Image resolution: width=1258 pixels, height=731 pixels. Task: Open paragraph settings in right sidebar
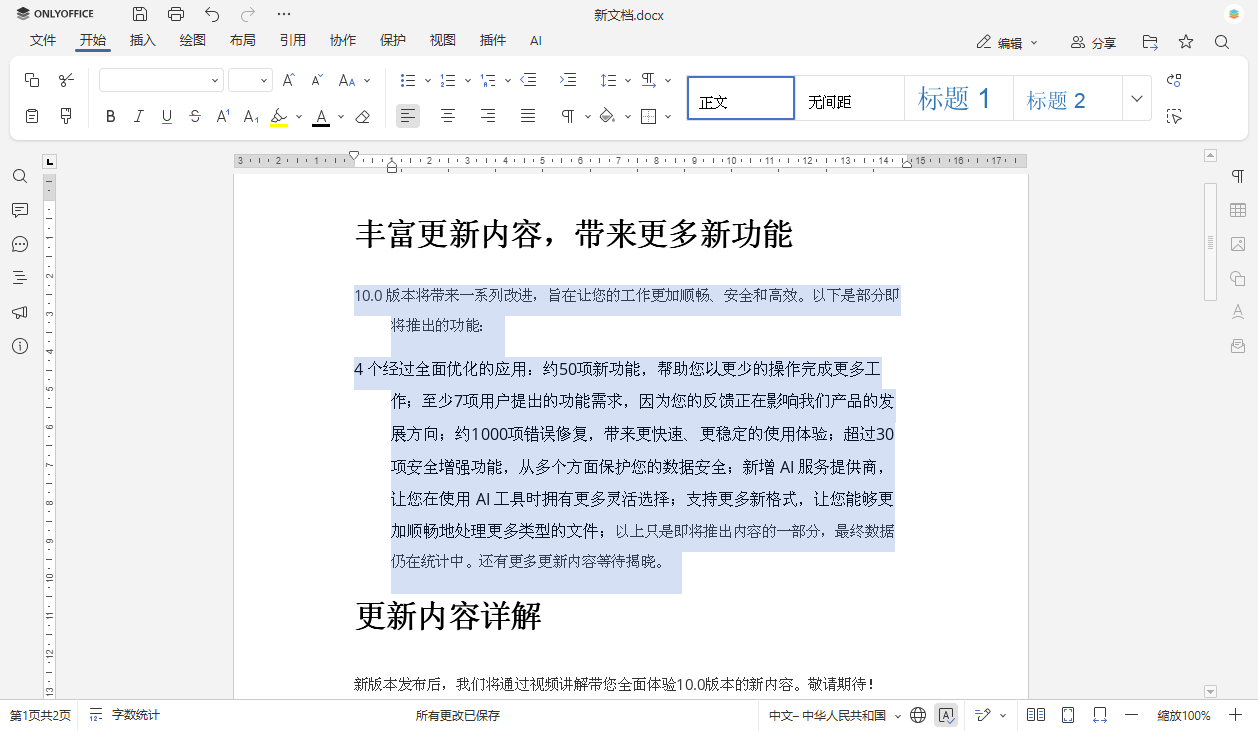click(1238, 176)
